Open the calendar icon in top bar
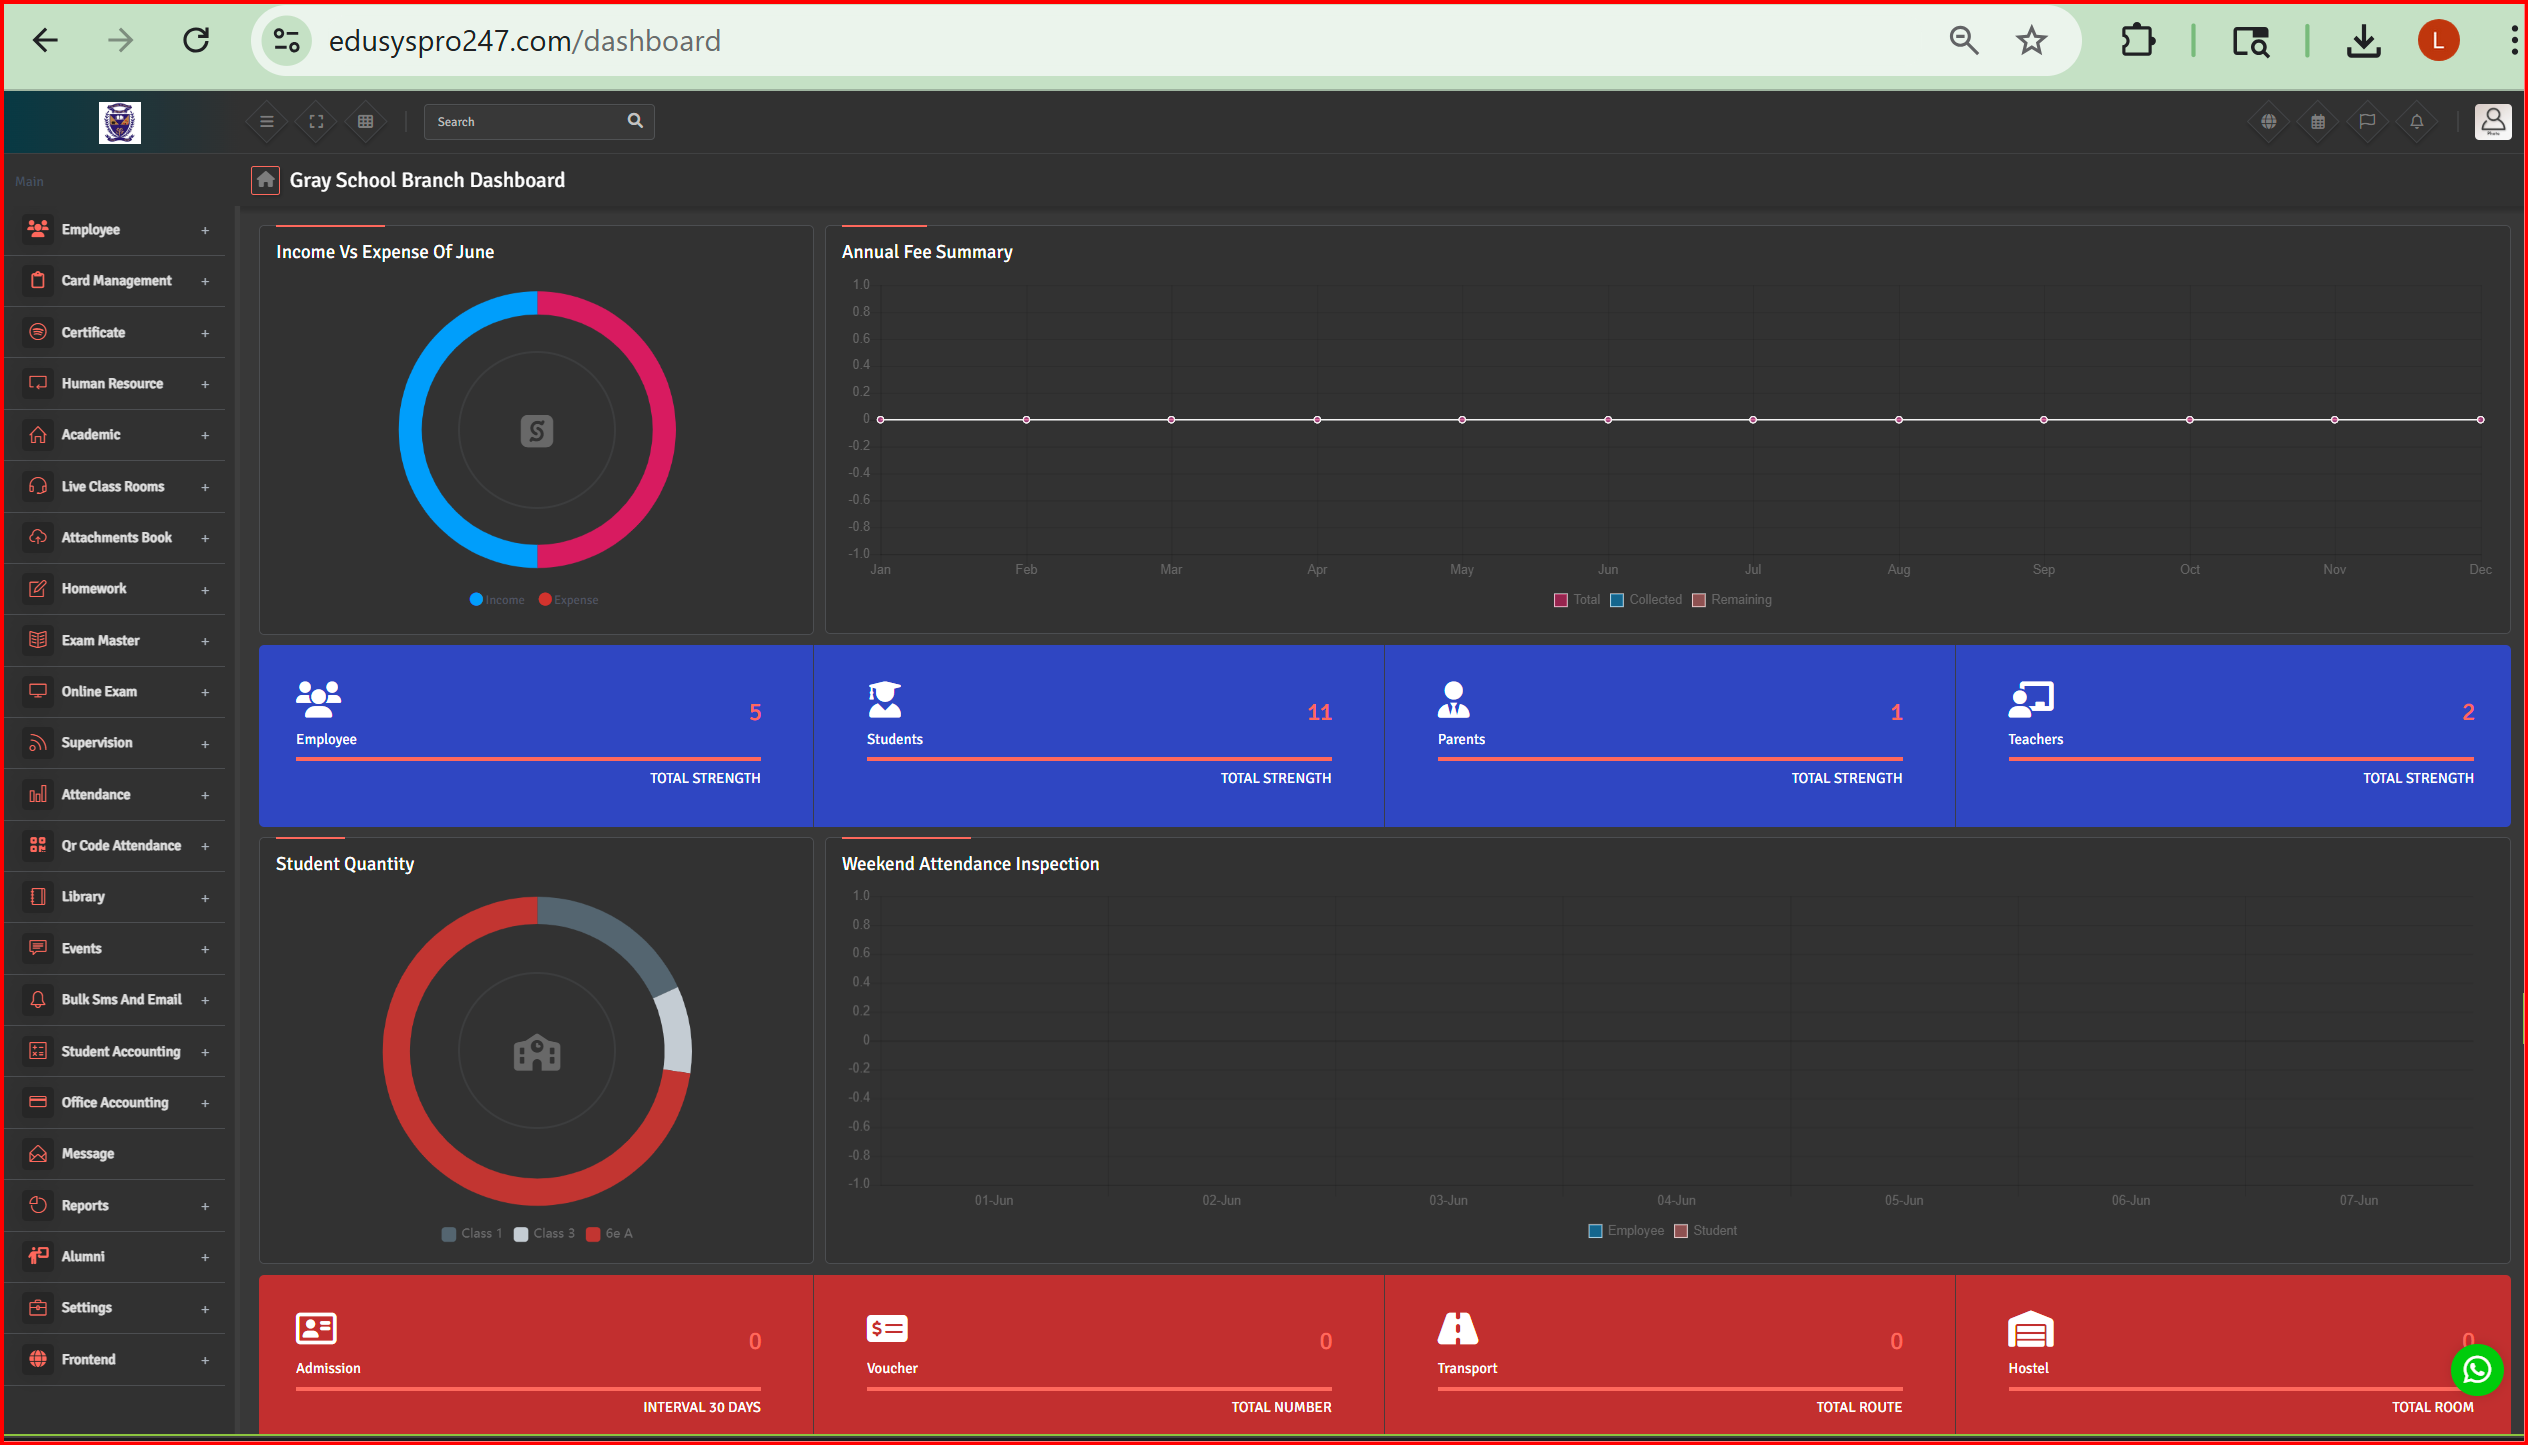 [x=2318, y=121]
